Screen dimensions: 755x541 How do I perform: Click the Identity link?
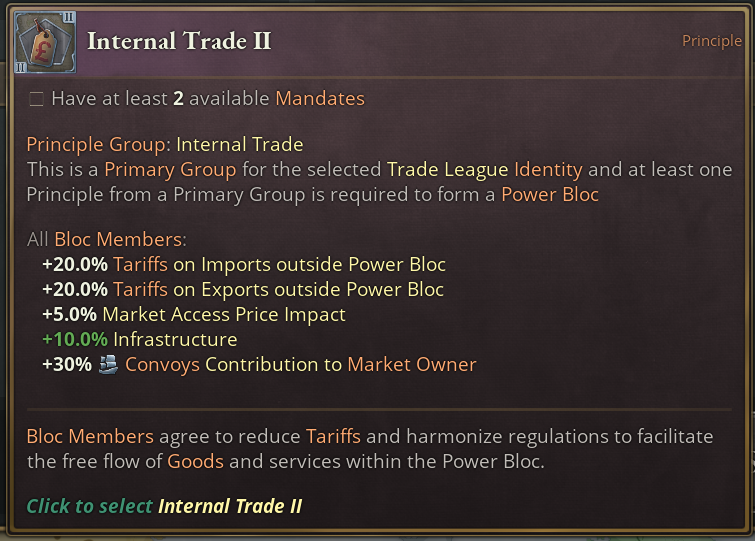[x=547, y=169]
